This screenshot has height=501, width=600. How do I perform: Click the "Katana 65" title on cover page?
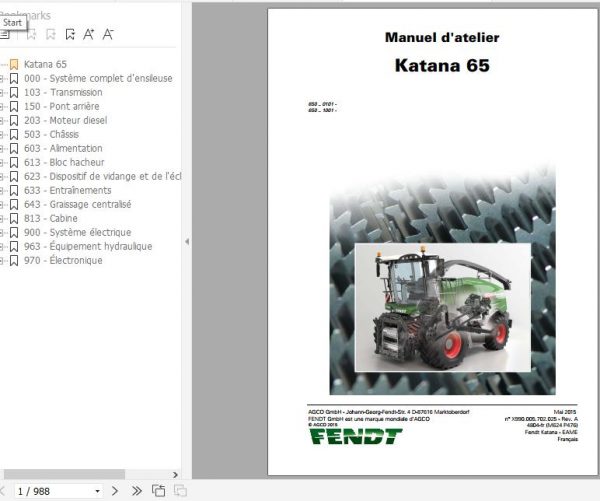(442, 65)
